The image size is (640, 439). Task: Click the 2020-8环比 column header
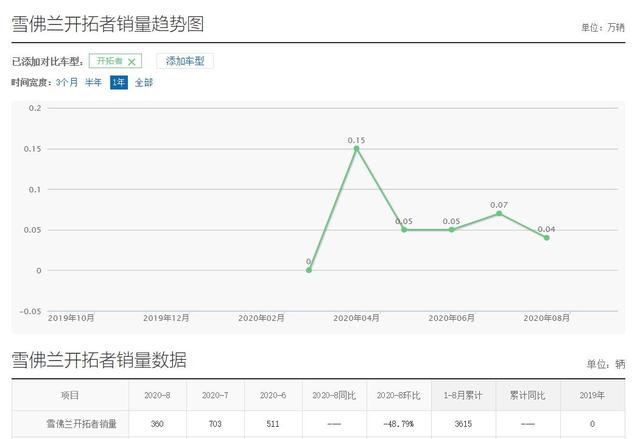click(398, 395)
